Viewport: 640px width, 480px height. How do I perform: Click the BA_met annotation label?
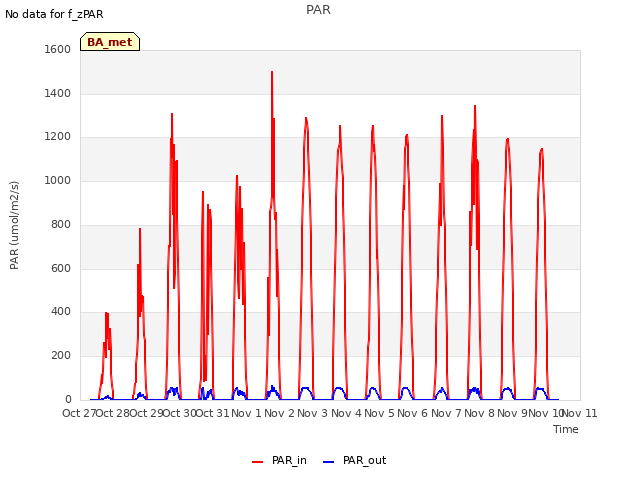click(x=110, y=42)
